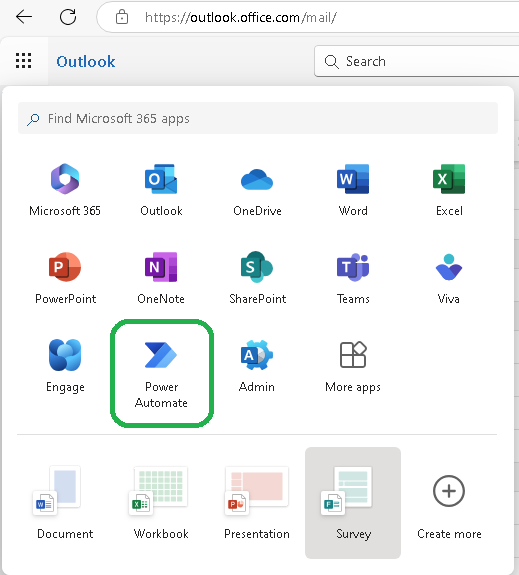Launch PowerPoint from the app grid

65,278
